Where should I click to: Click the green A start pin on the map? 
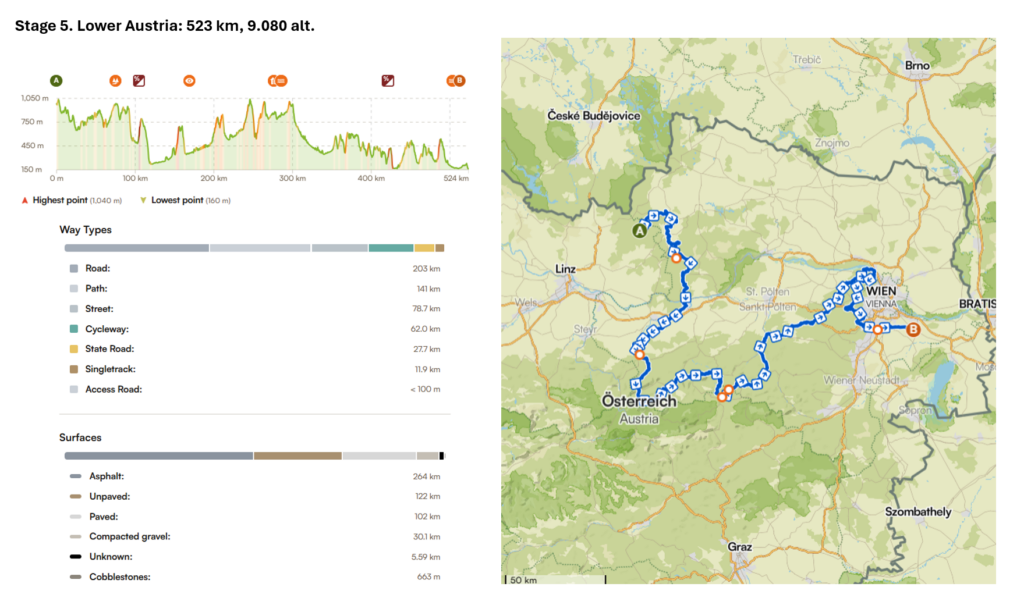coord(639,231)
